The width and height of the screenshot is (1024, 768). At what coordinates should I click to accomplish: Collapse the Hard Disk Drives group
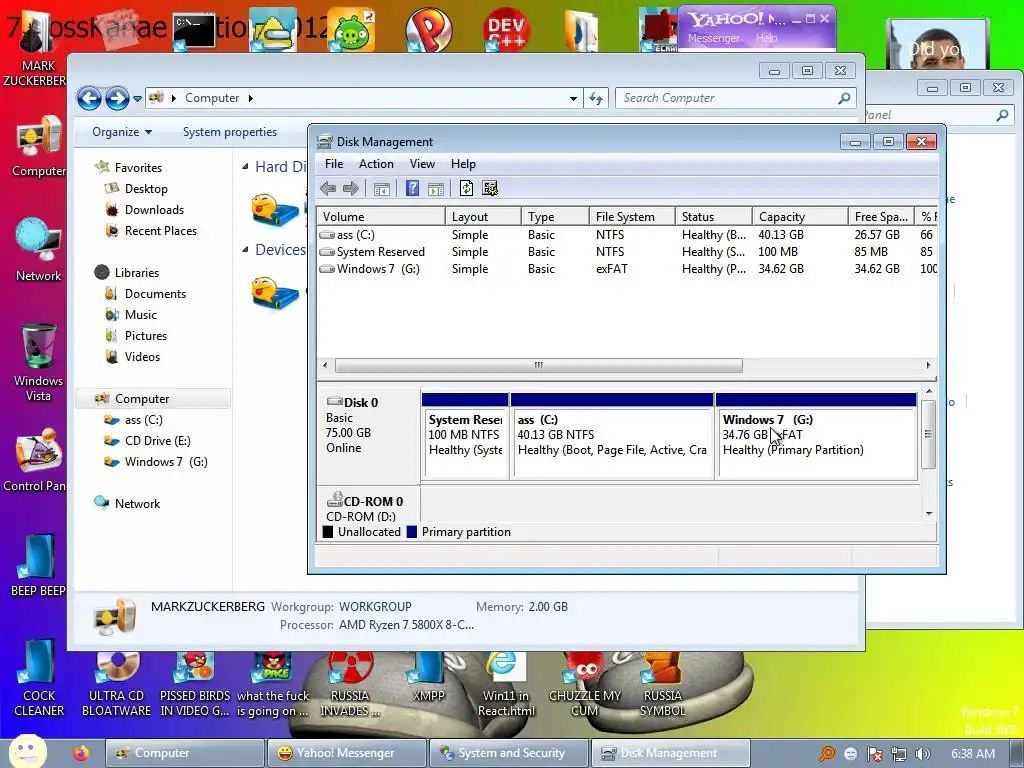(245, 167)
